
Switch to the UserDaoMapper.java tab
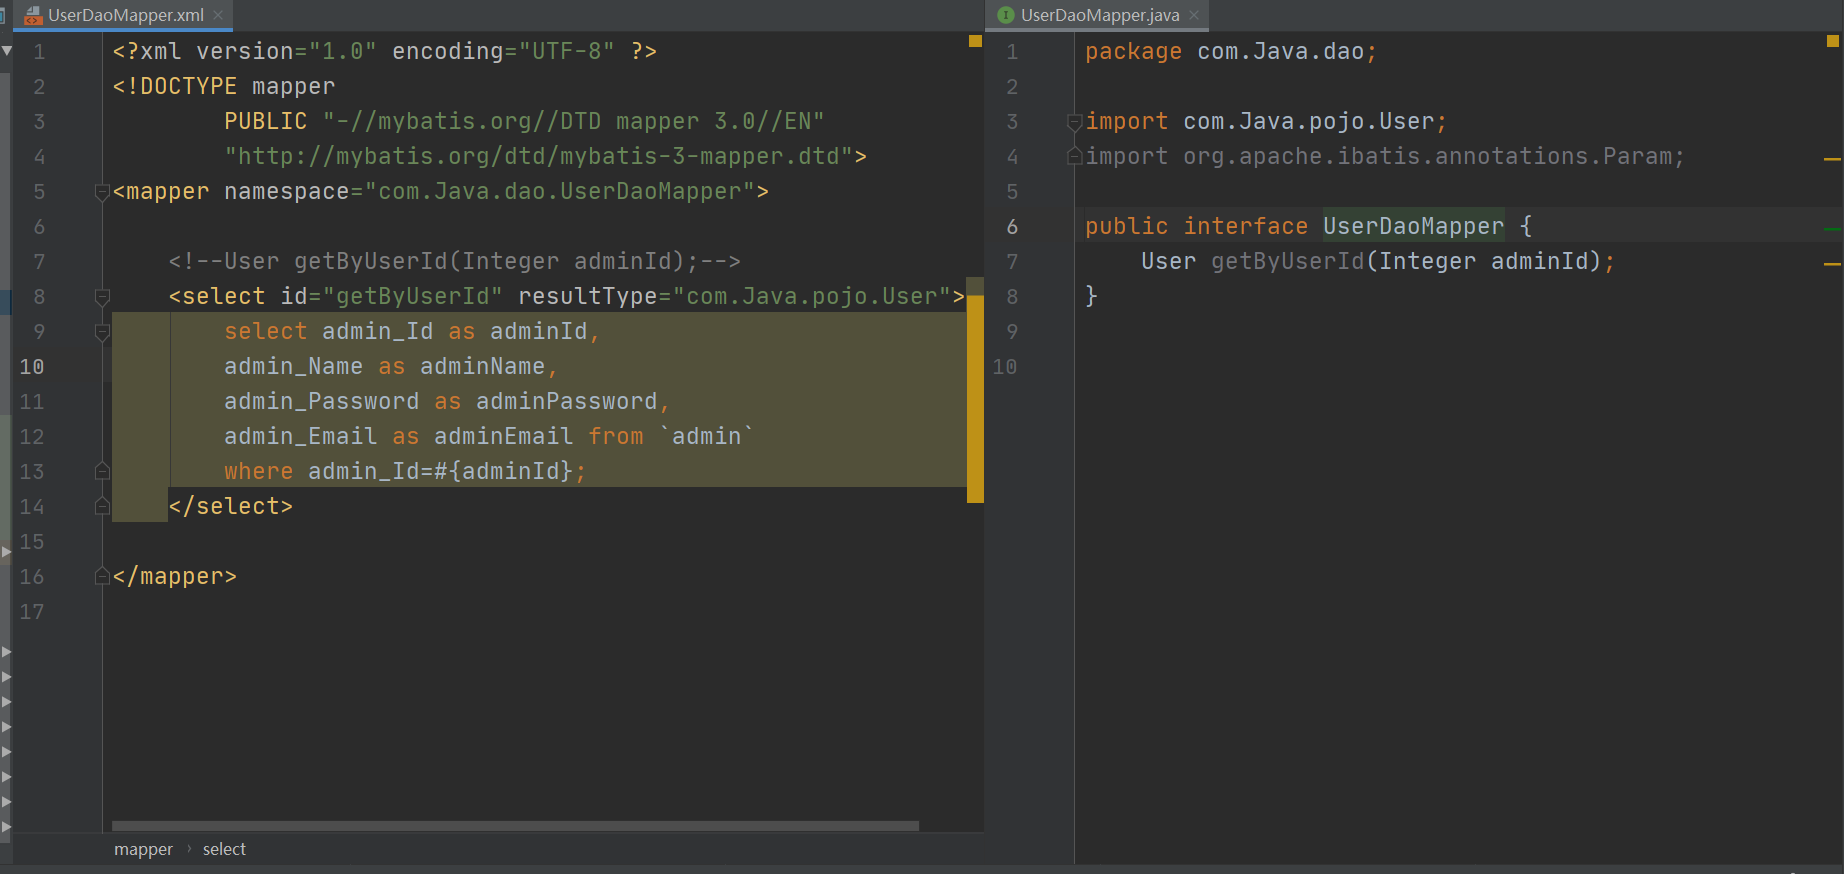(x=1099, y=15)
